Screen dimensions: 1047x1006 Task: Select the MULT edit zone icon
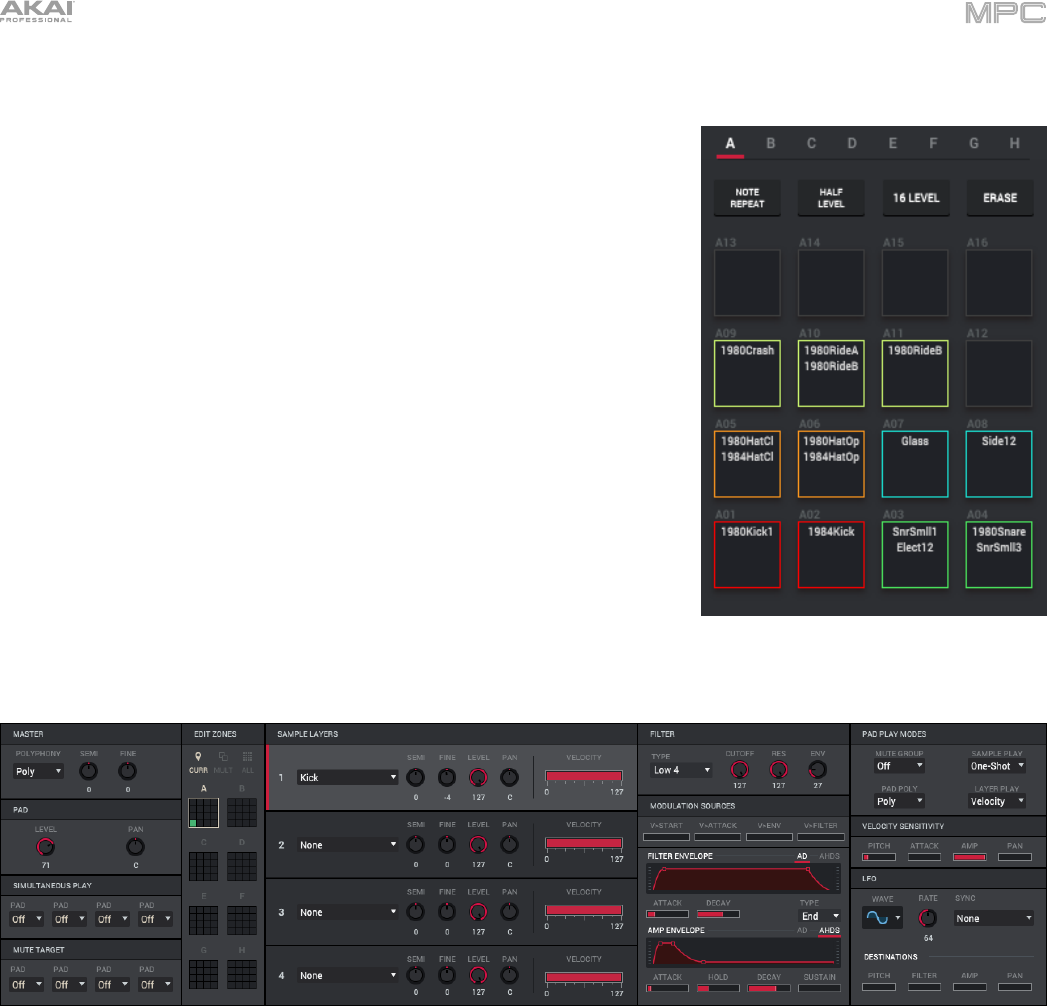tap(223, 757)
